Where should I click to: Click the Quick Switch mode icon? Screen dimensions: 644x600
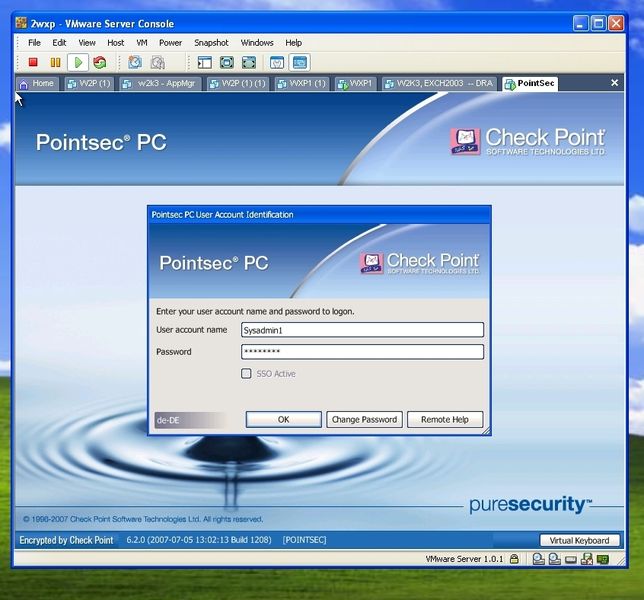tap(227, 62)
